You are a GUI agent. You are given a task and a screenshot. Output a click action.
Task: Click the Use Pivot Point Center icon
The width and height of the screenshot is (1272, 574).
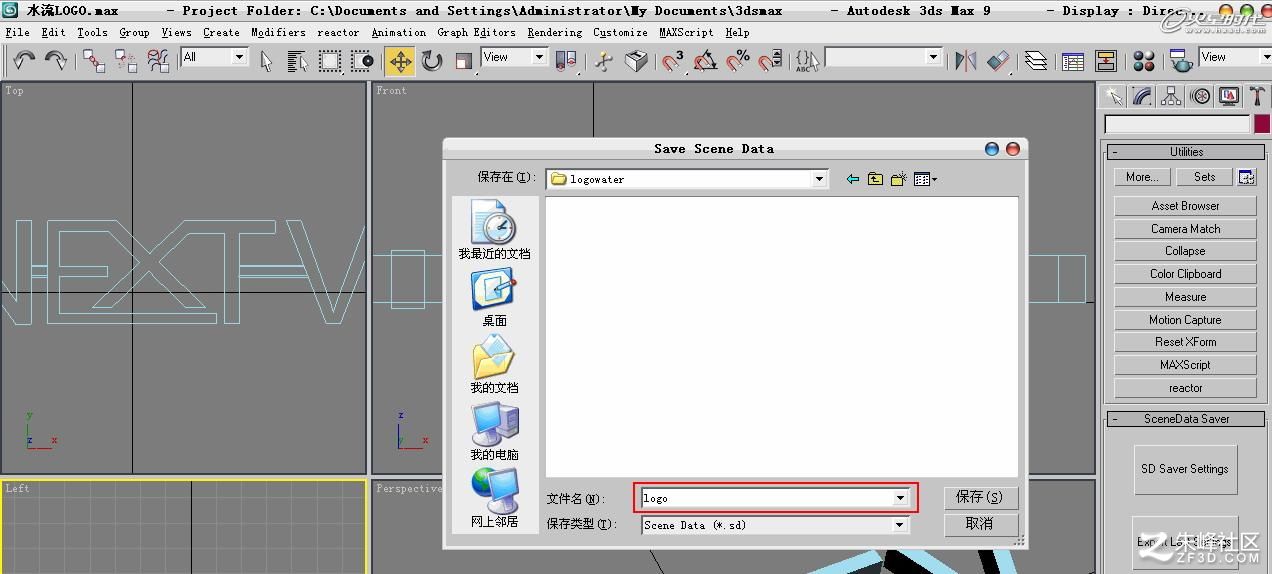point(566,61)
